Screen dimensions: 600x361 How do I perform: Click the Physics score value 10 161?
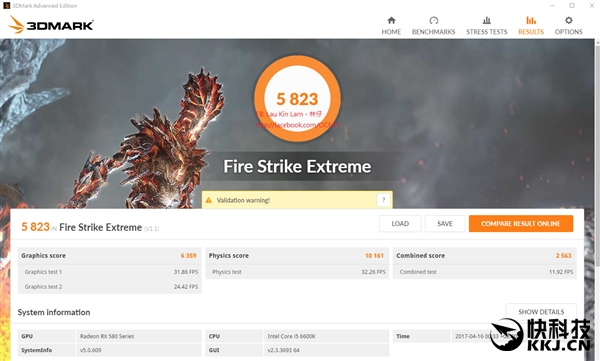tap(374, 255)
